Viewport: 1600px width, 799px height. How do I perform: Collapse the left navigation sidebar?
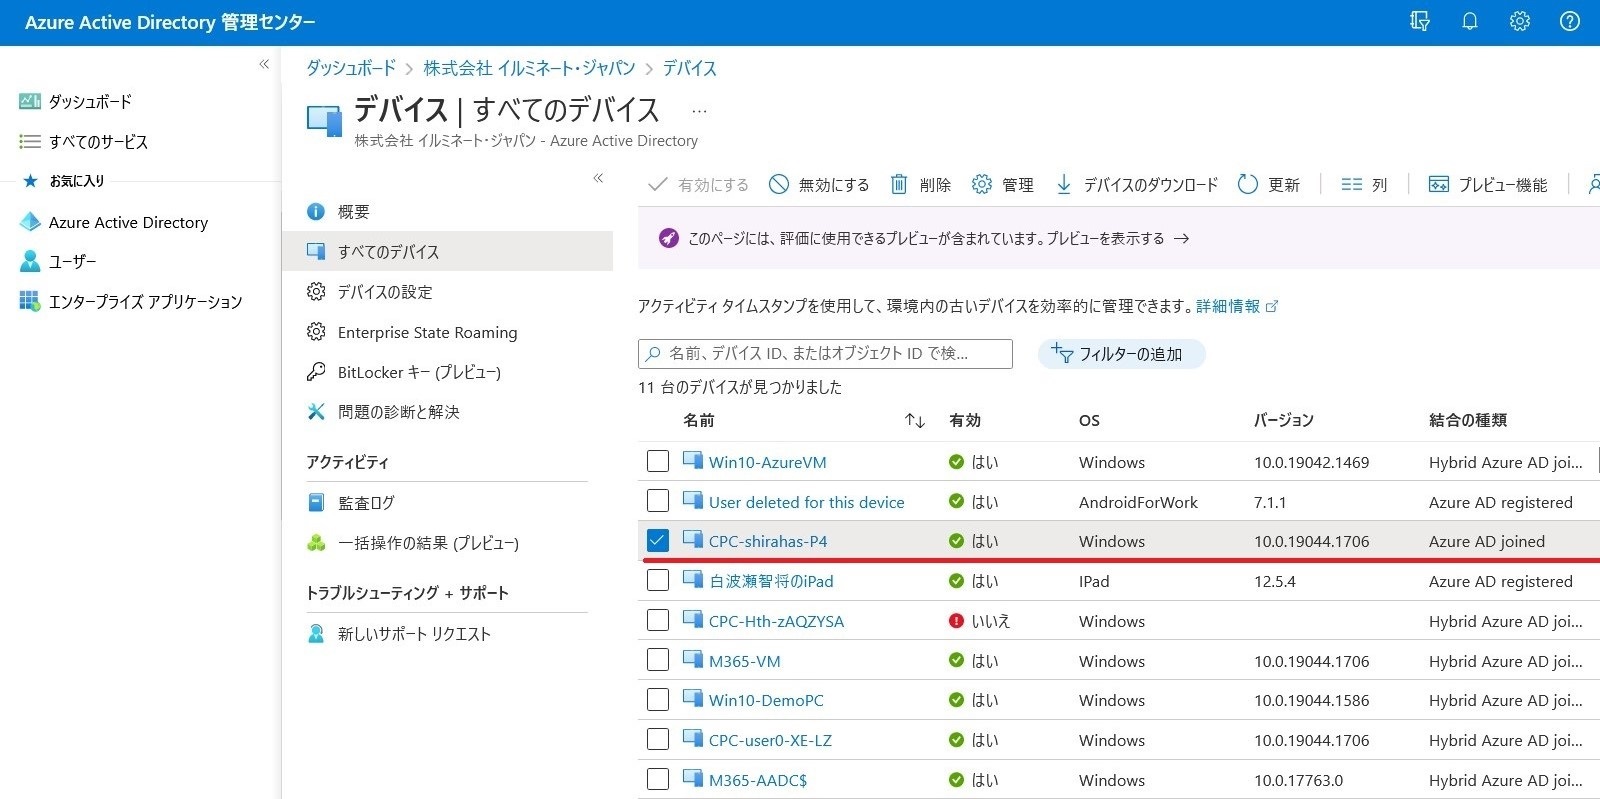[264, 64]
